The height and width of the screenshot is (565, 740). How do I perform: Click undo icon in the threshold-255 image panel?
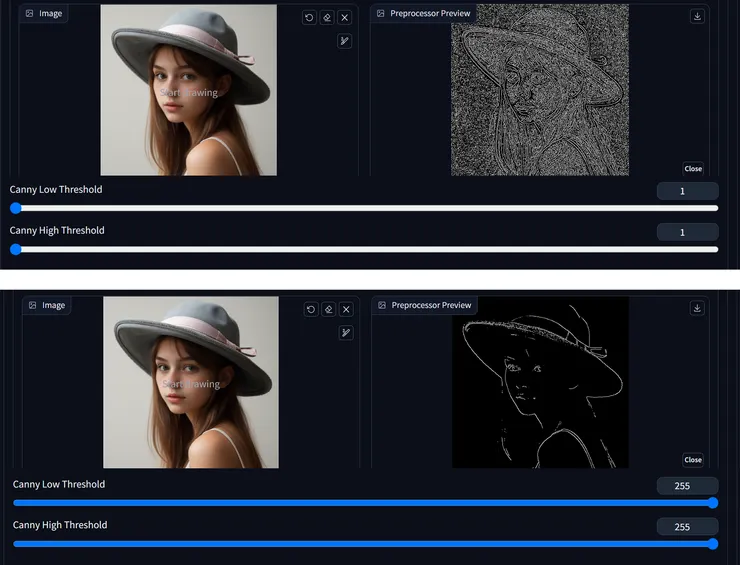click(310, 309)
